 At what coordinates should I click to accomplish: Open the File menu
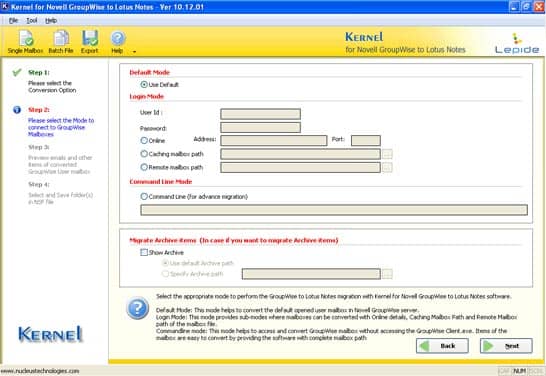pyautogui.click(x=13, y=21)
